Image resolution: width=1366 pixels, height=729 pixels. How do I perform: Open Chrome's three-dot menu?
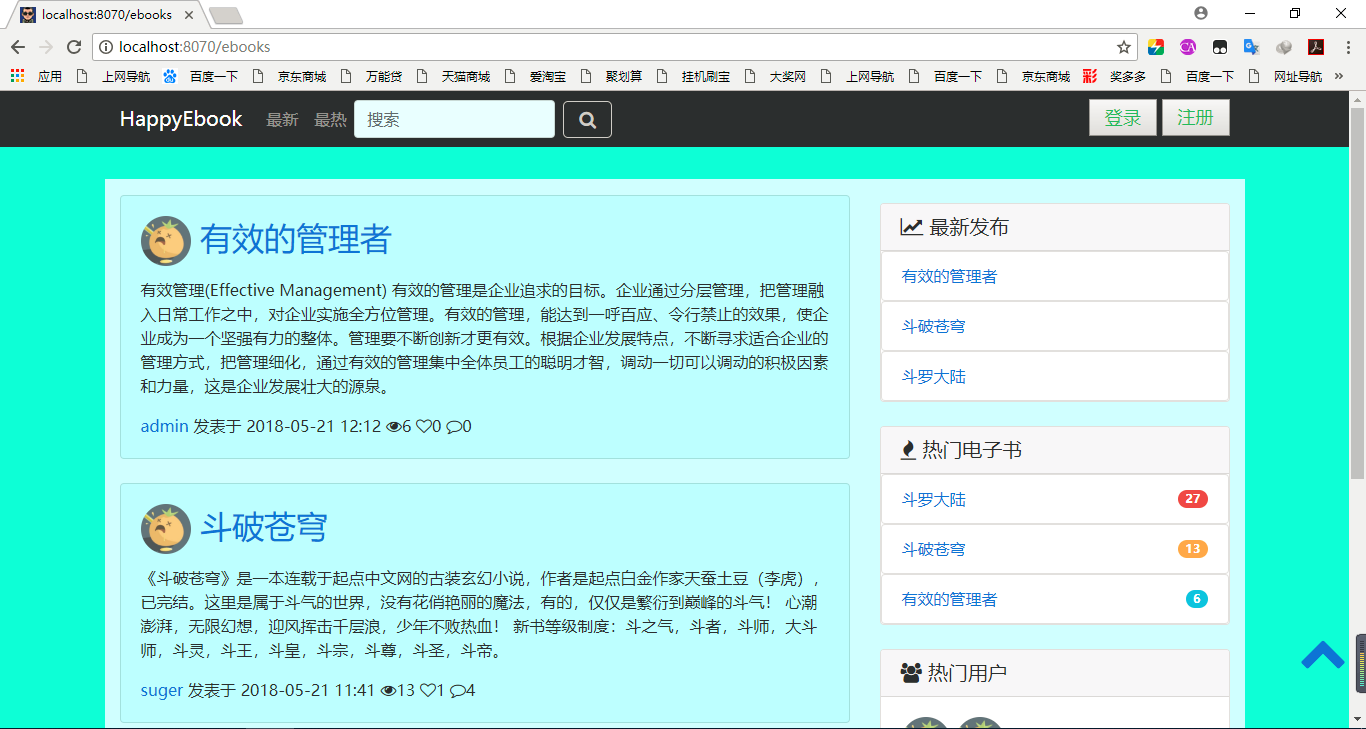[1347, 47]
